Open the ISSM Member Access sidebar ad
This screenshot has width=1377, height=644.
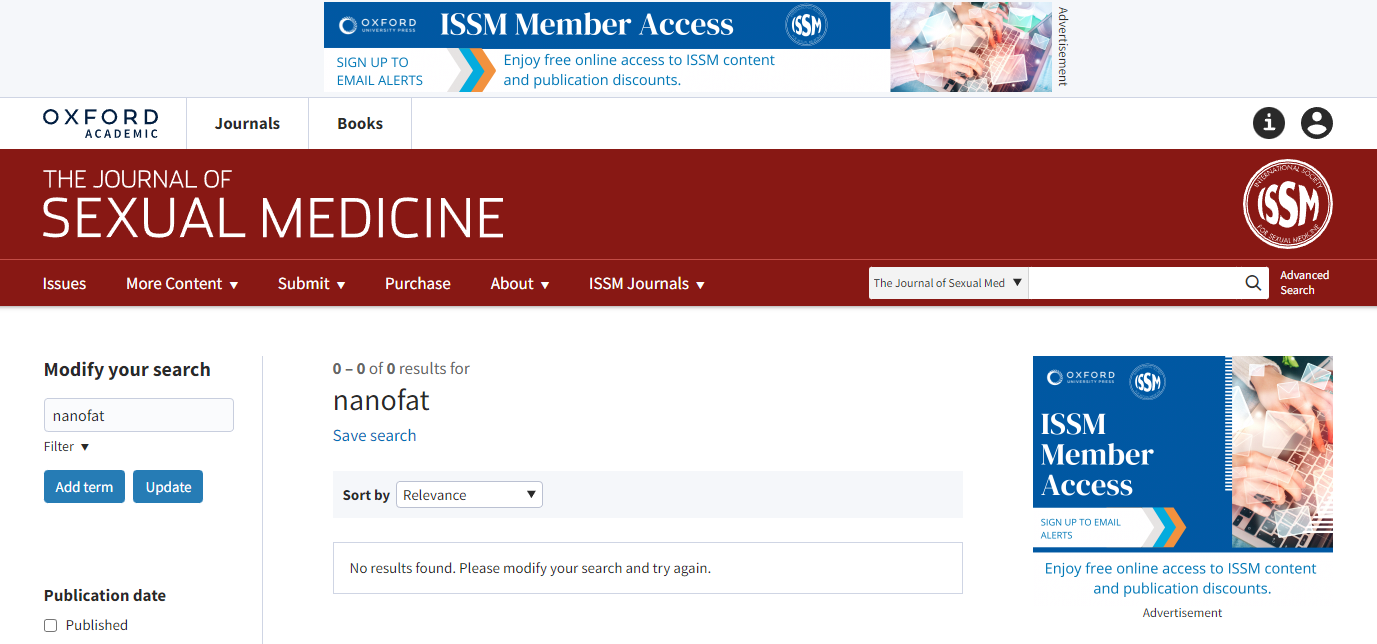point(1182,453)
